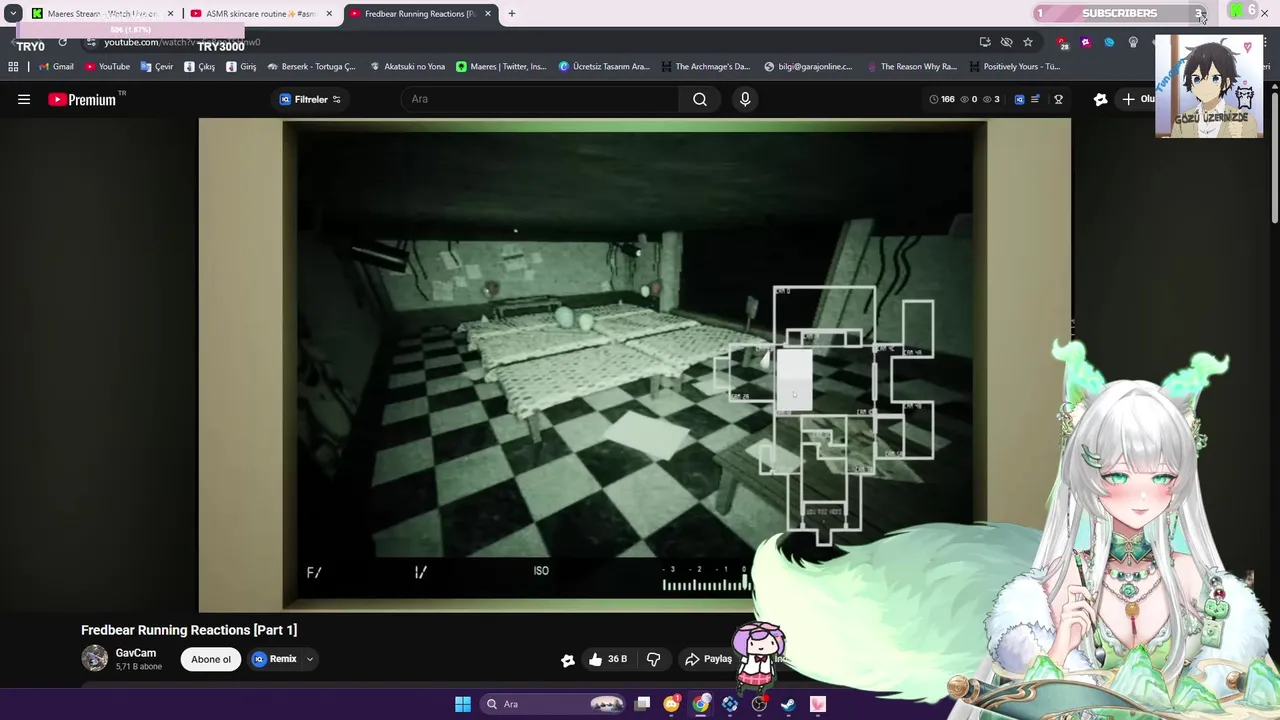Click the Paylaş share button

(709, 659)
